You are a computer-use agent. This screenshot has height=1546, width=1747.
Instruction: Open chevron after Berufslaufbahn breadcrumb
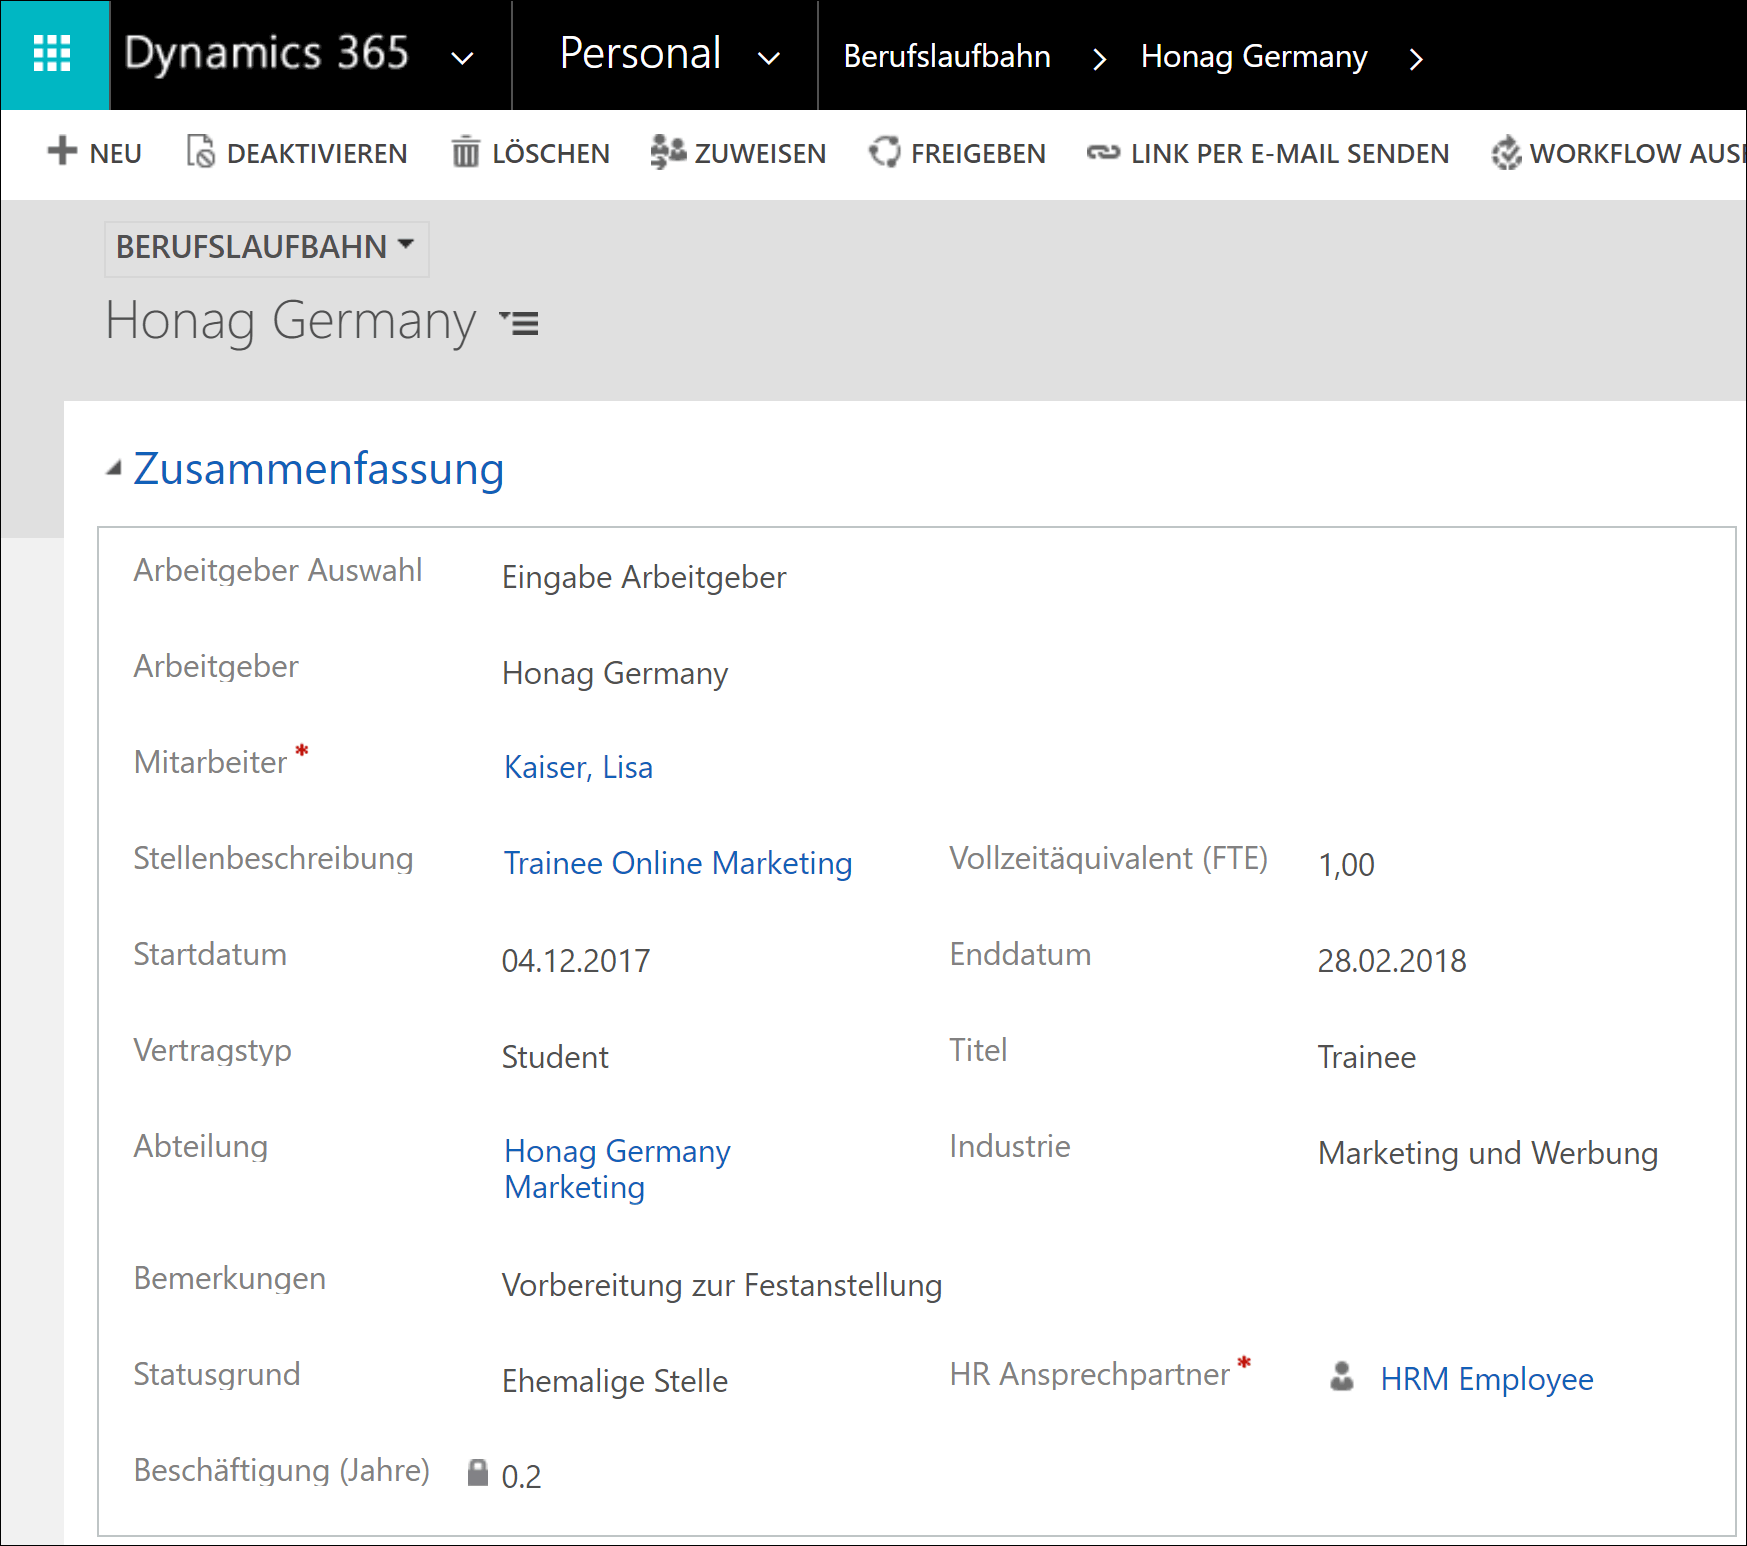coord(1099,59)
